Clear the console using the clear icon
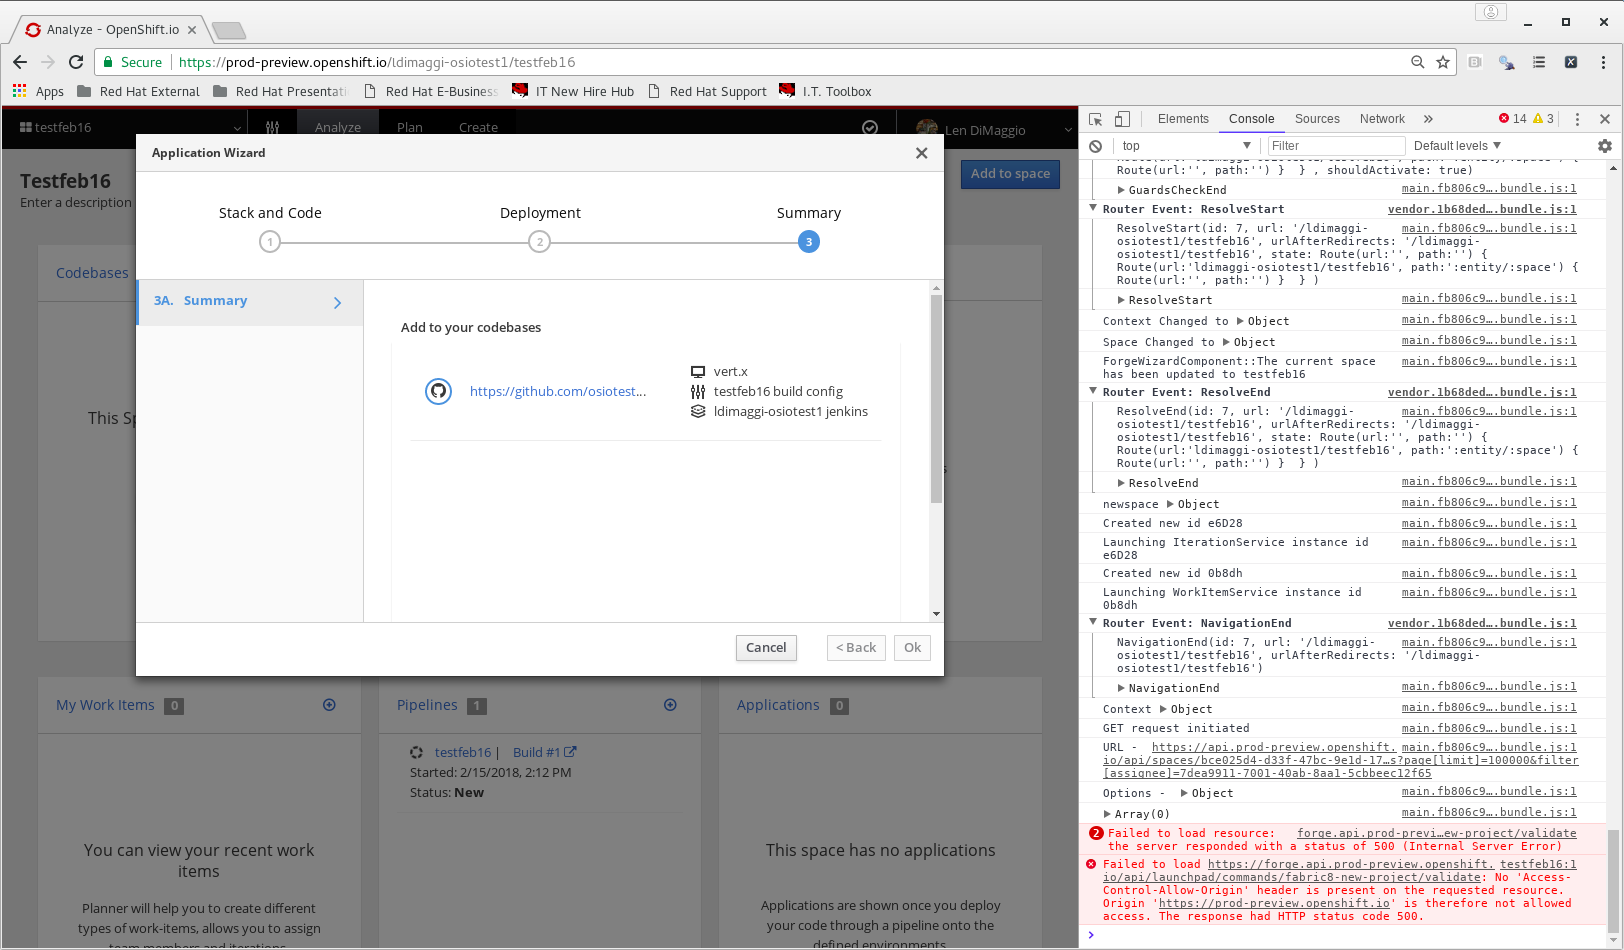 1096,145
